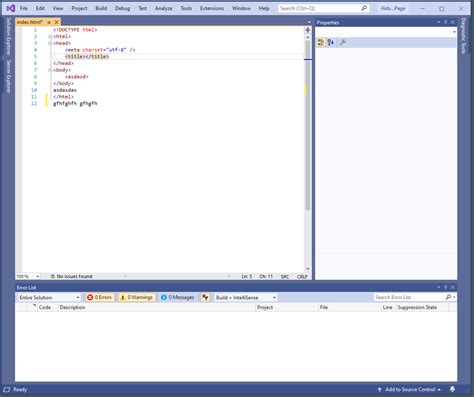
Task: Click the Property Pages wrench icon
Action: pyautogui.click(x=342, y=42)
